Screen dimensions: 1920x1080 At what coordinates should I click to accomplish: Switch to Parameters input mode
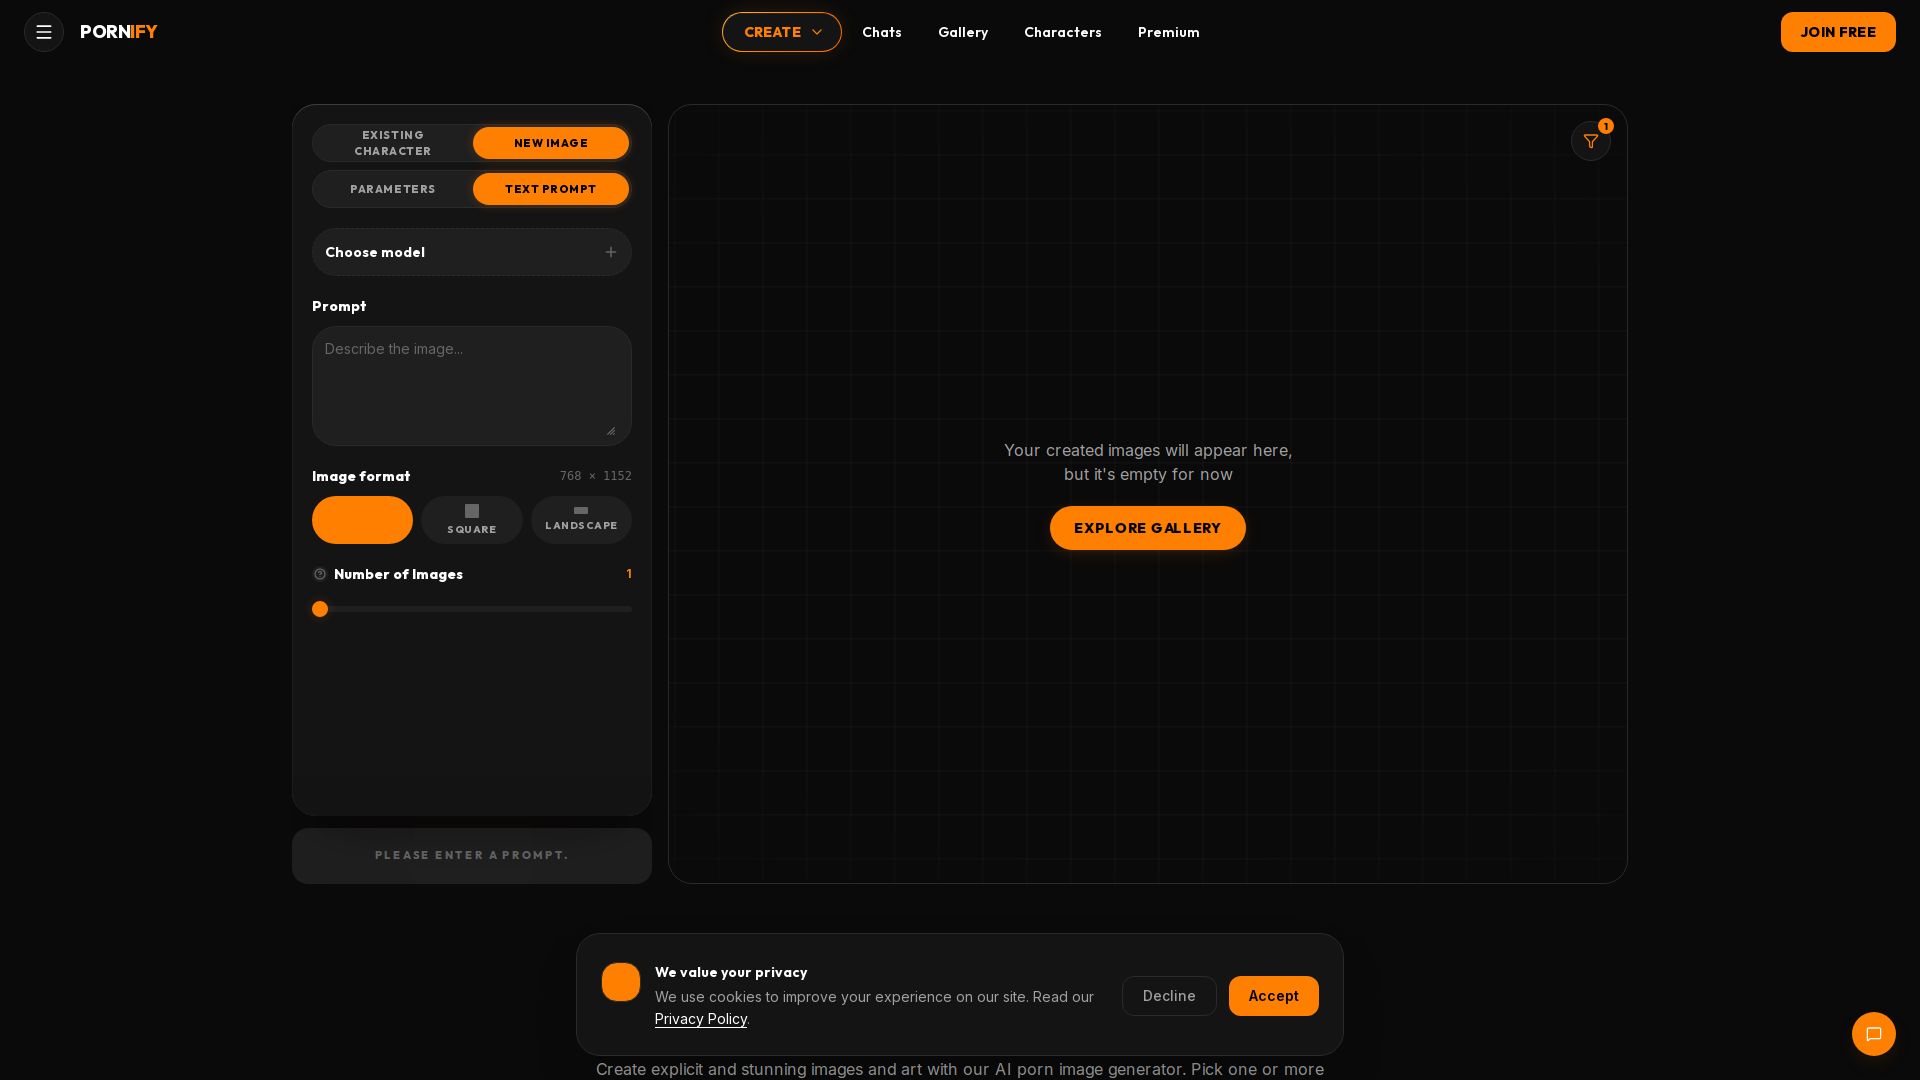tap(393, 189)
